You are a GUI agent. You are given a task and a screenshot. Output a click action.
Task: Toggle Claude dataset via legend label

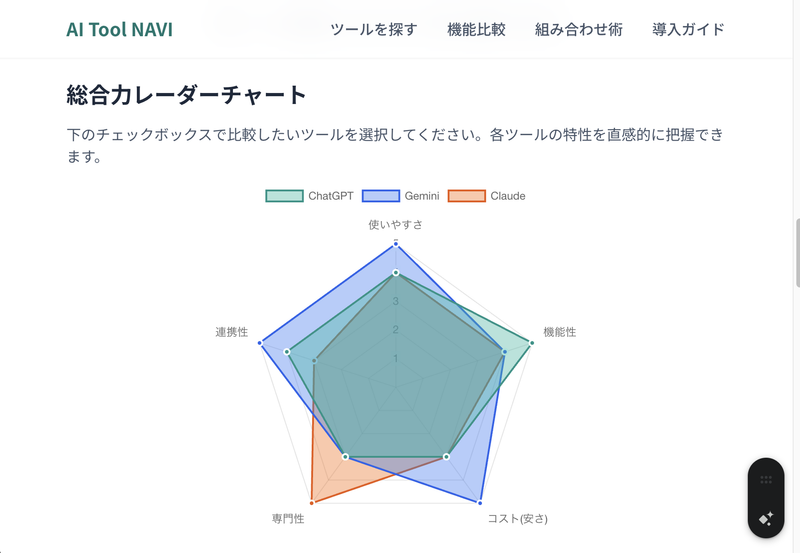click(508, 196)
